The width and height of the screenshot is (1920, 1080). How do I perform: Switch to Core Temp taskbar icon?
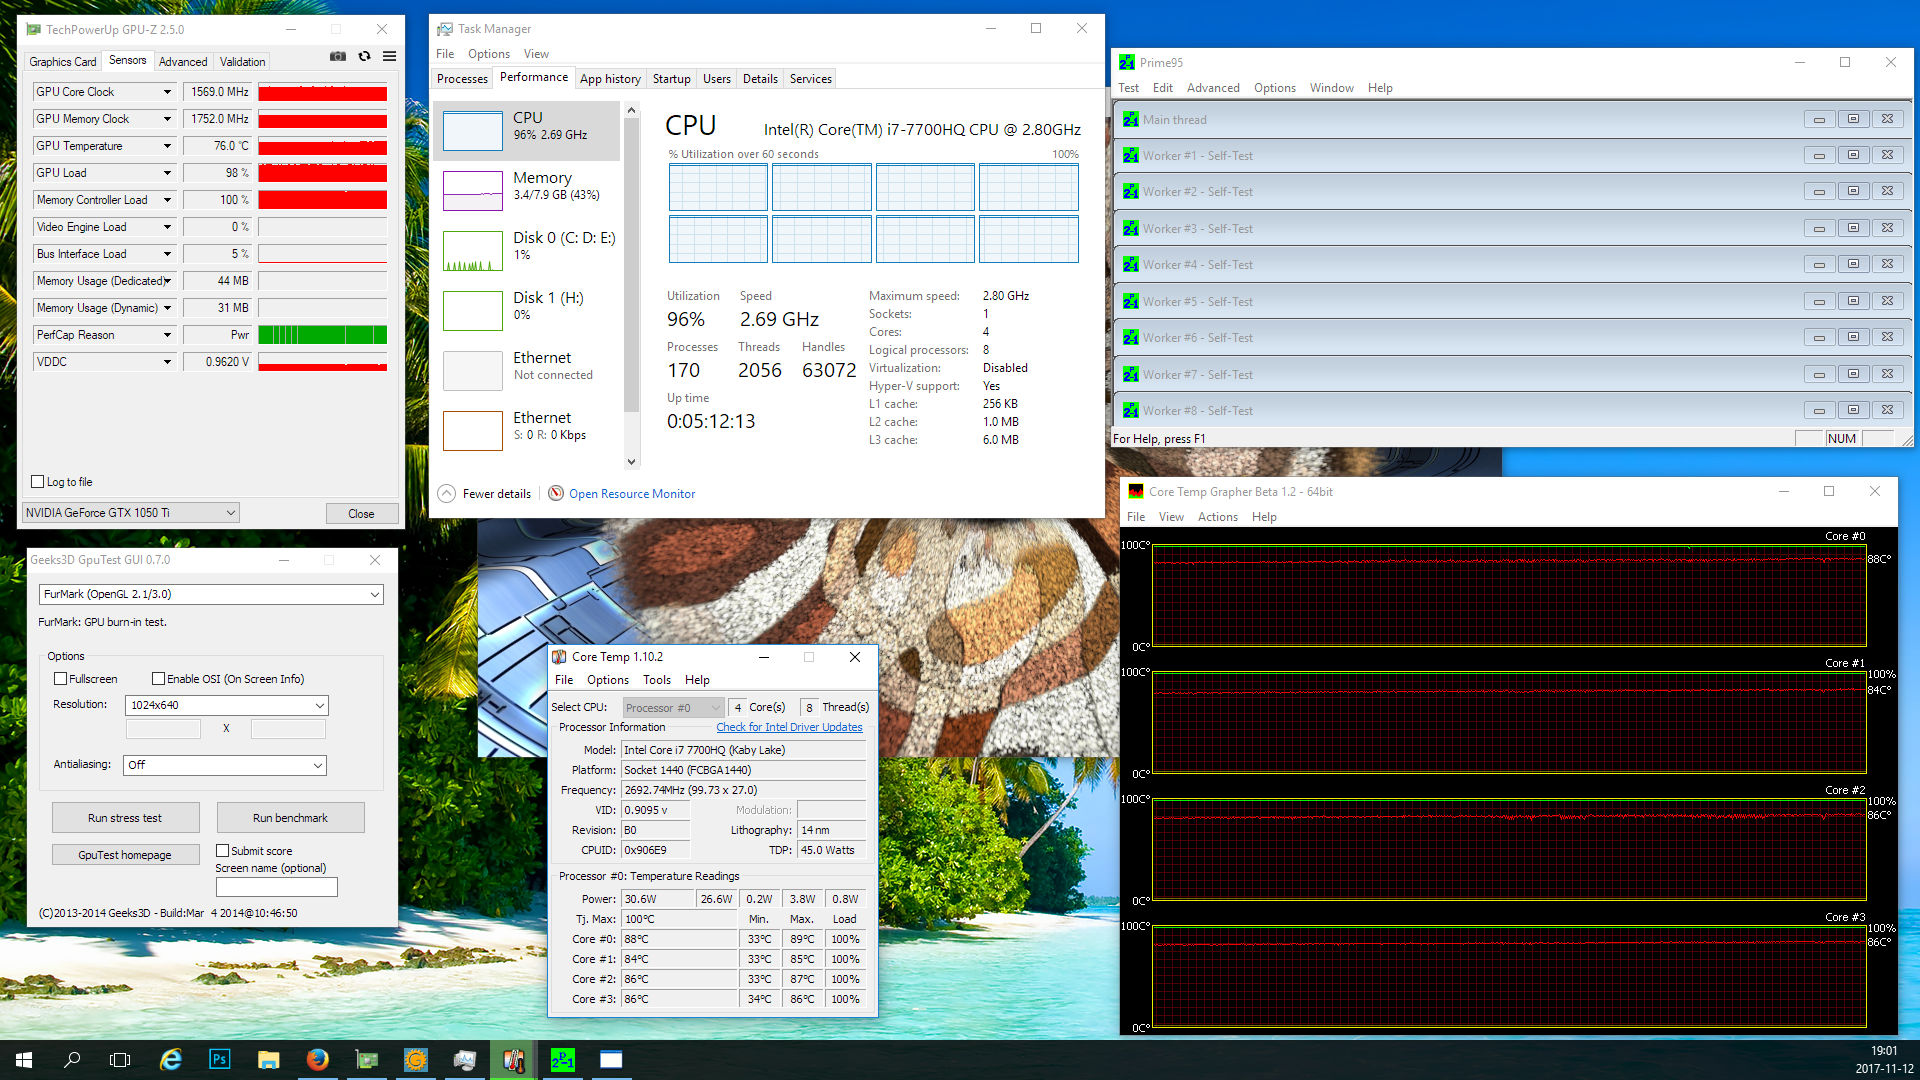pos(514,1060)
